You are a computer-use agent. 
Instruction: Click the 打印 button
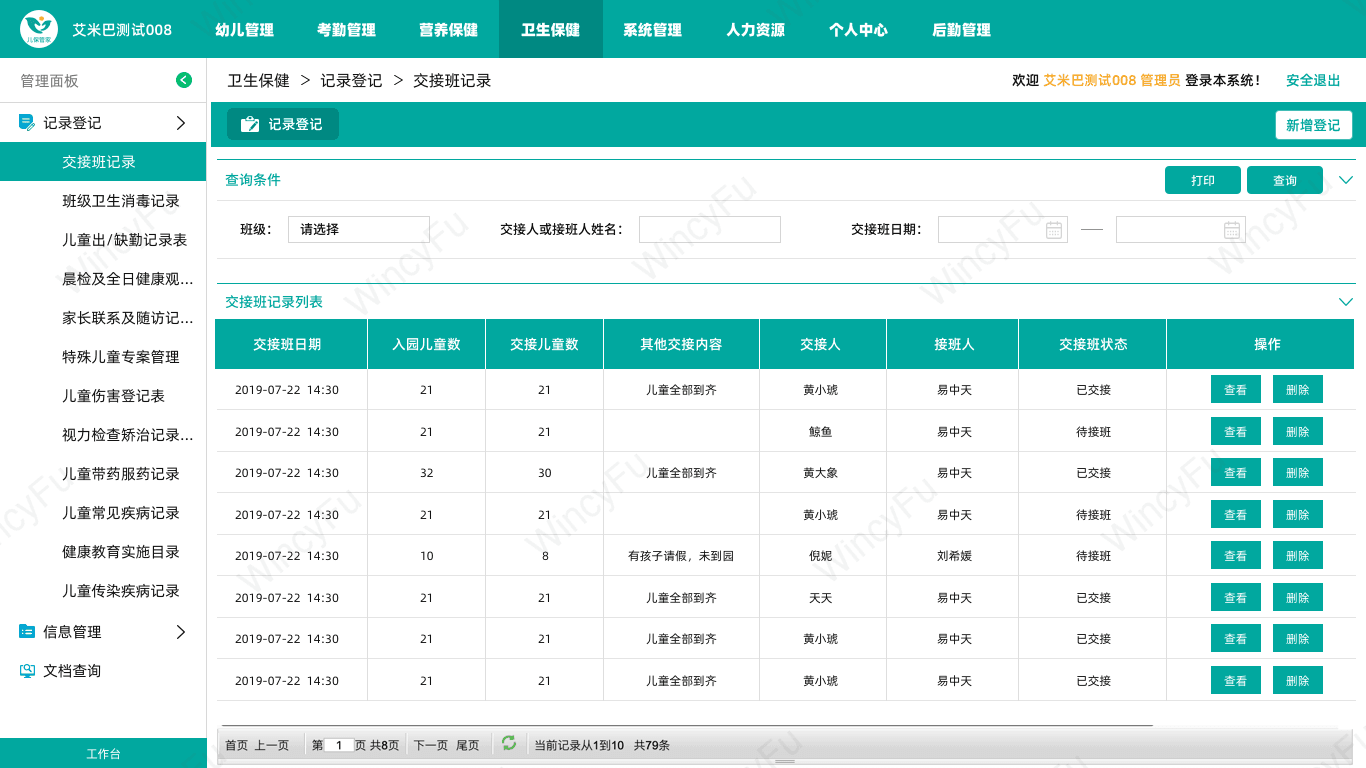pyautogui.click(x=1203, y=180)
